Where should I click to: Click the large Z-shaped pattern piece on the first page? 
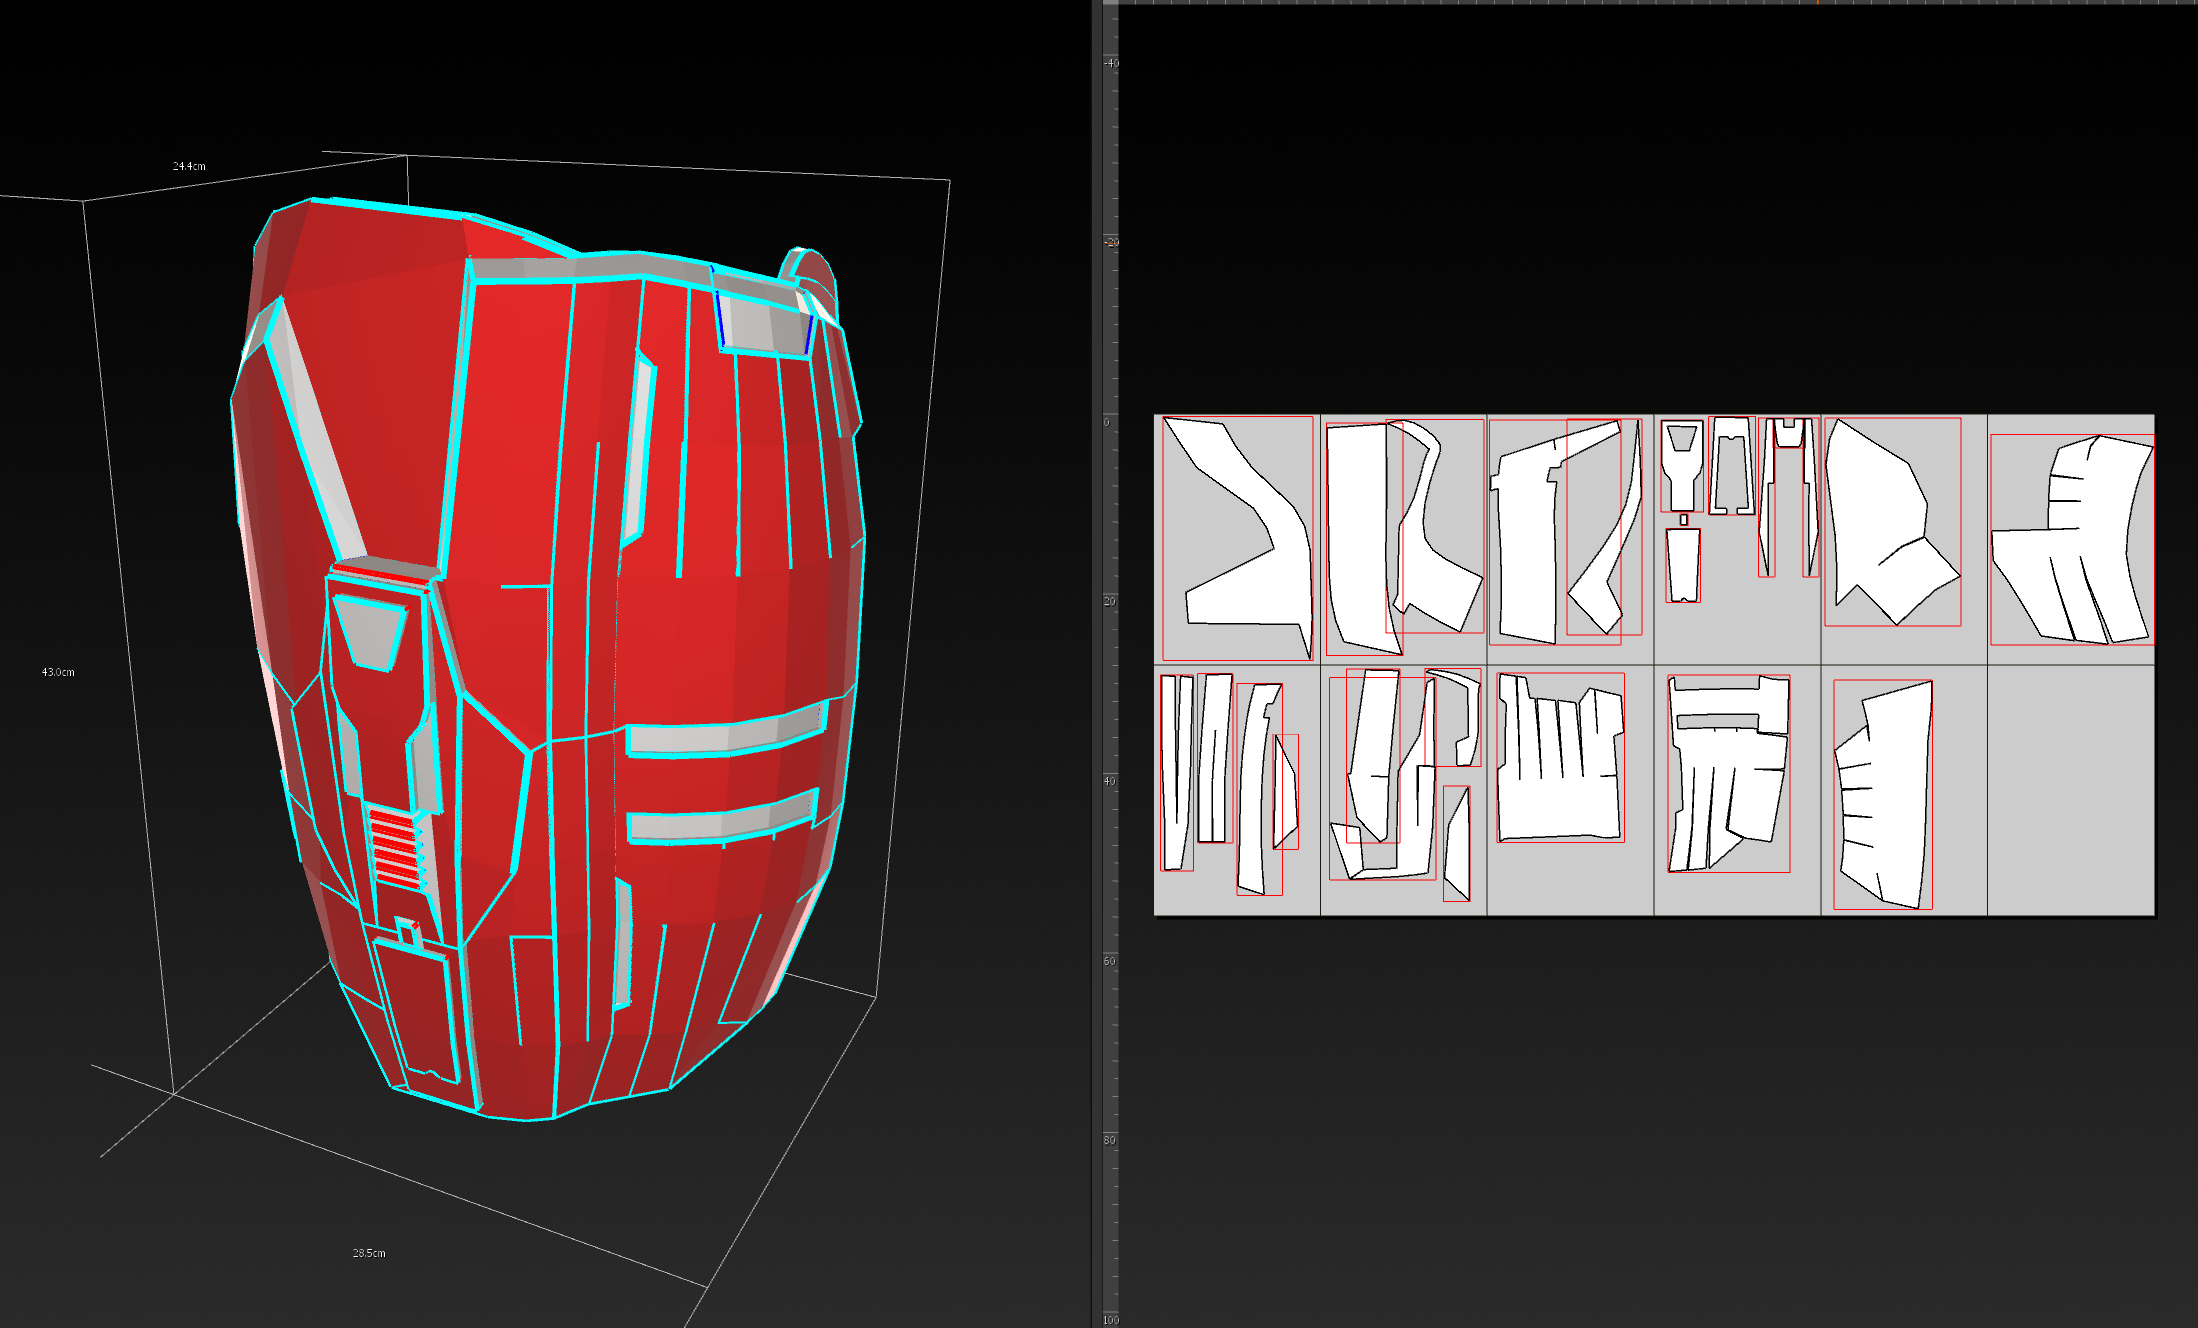click(x=1238, y=538)
